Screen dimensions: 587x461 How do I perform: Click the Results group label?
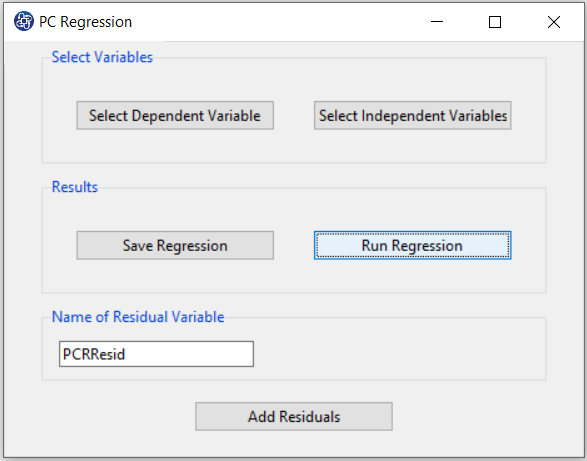tap(74, 187)
